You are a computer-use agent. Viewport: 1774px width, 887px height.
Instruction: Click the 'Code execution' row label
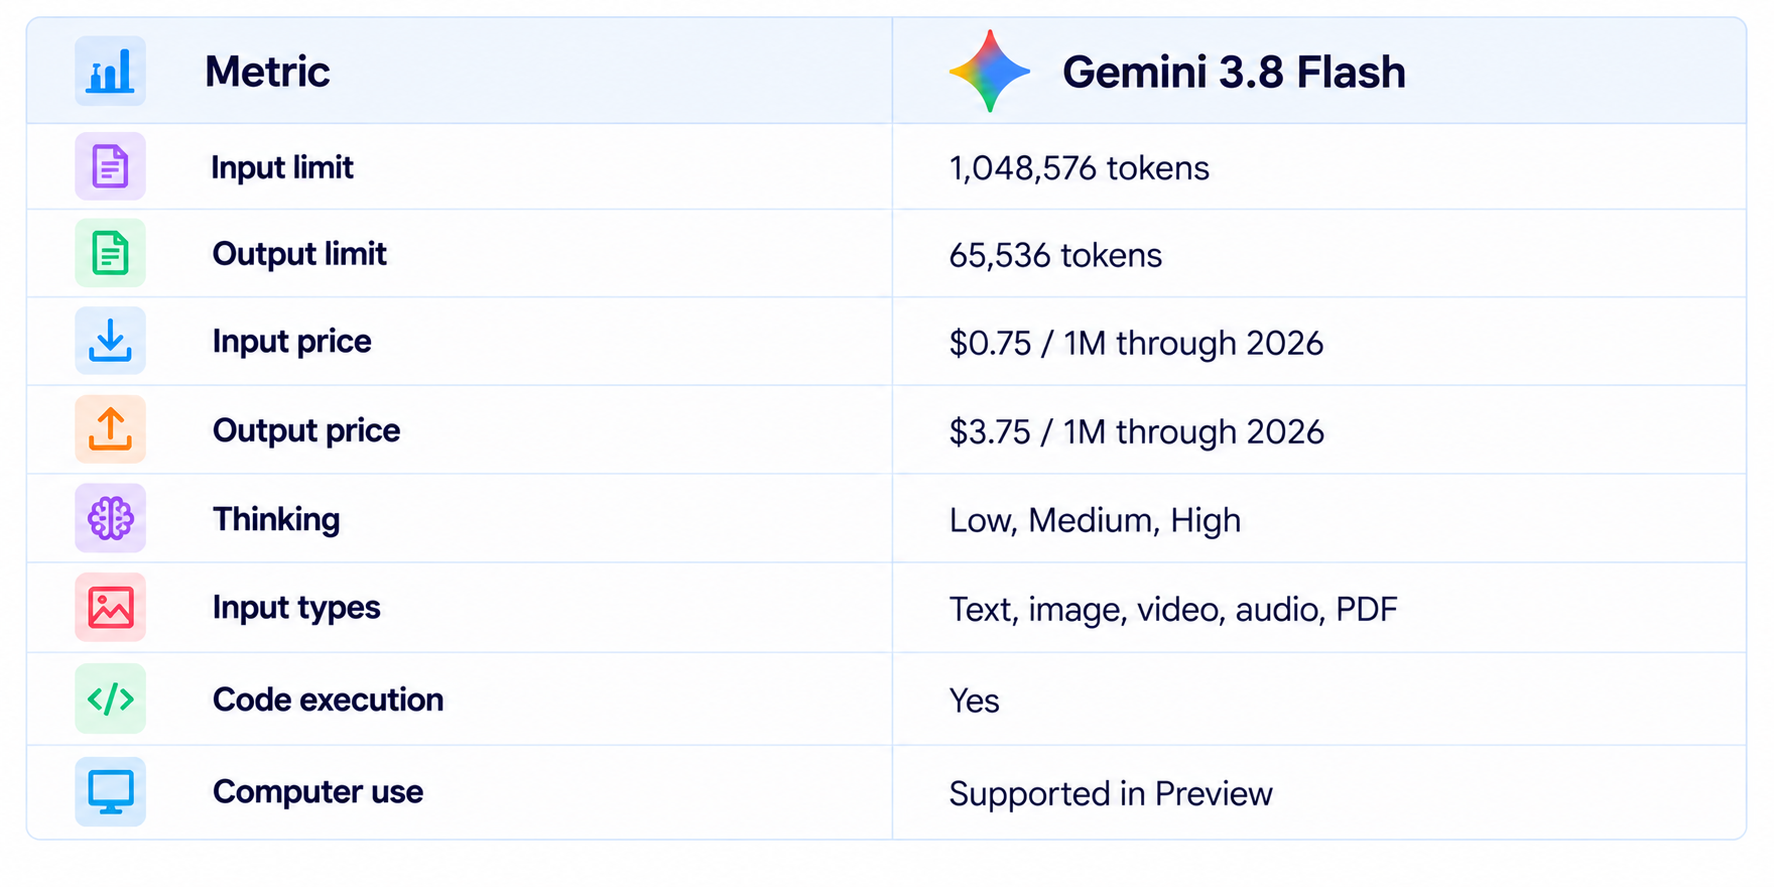point(328,699)
